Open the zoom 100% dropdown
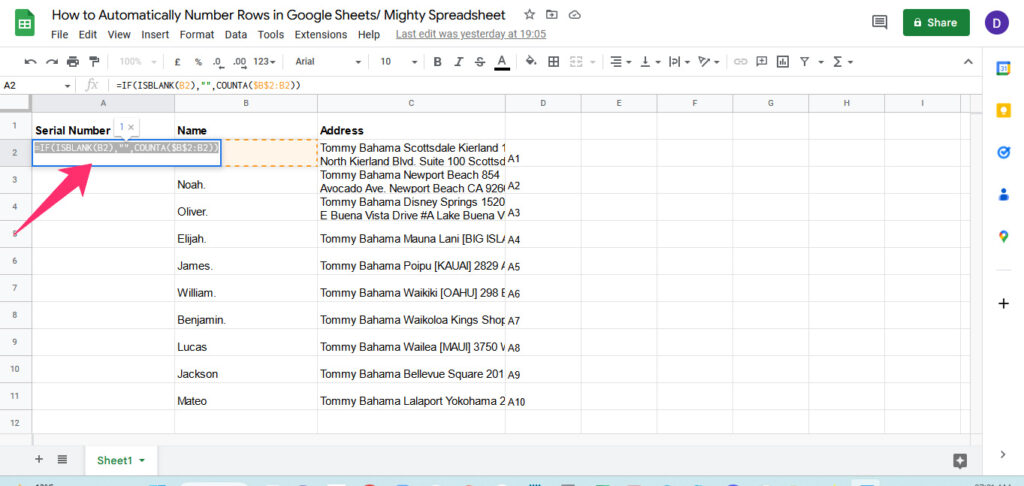Image resolution: width=1024 pixels, height=486 pixels. click(x=138, y=61)
